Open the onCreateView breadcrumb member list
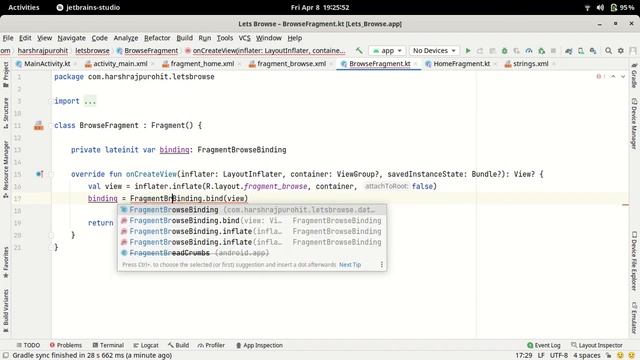The width and height of the screenshot is (640, 360). click(265, 51)
